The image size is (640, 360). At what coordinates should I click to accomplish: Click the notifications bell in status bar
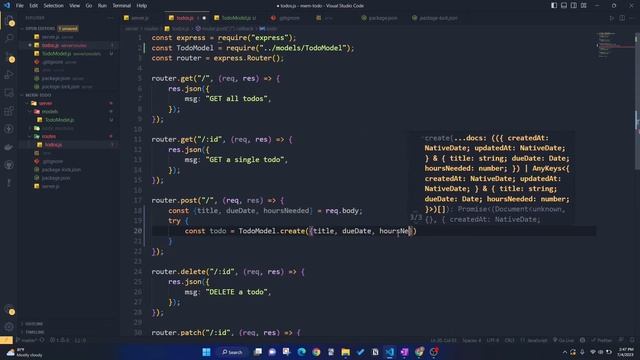tap(631, 340)
